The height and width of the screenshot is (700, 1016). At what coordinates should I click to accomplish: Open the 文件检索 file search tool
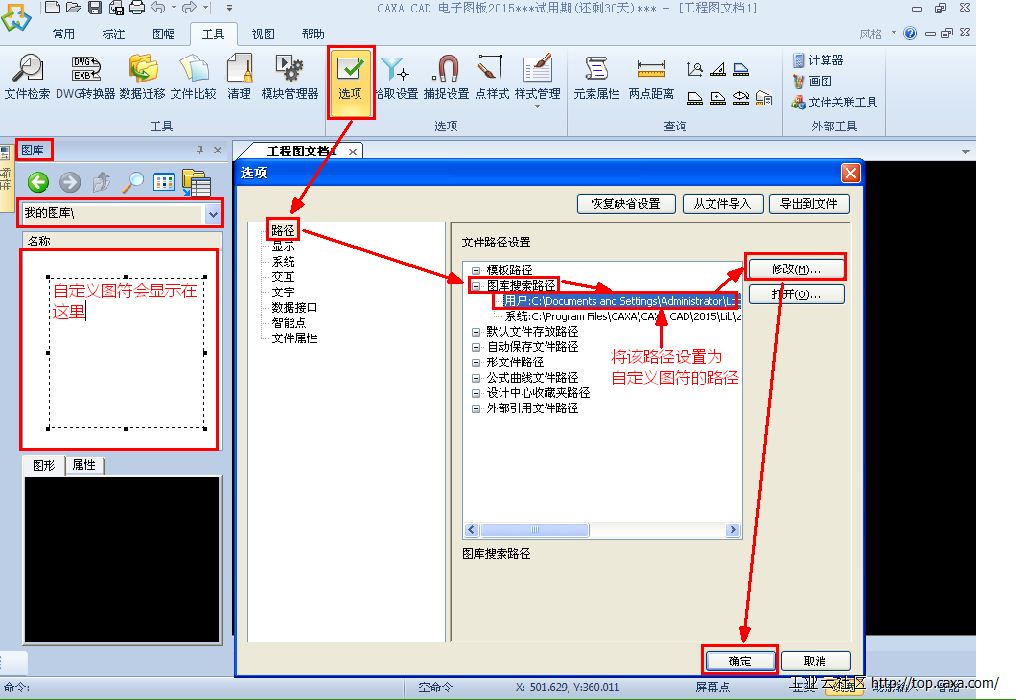pyautogui.click(x=27, y=78)
